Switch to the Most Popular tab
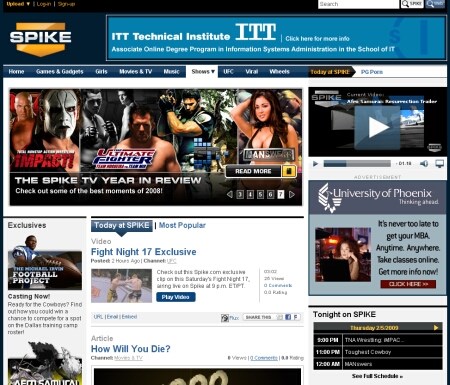 tap(182, 225)
